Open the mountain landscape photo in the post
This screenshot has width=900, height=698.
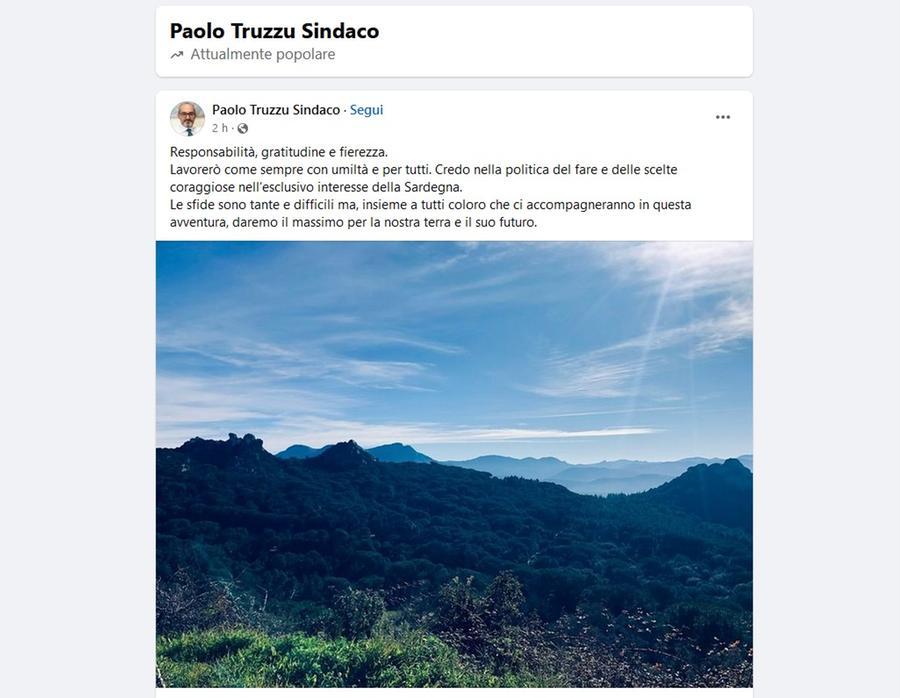click(454, 465)
